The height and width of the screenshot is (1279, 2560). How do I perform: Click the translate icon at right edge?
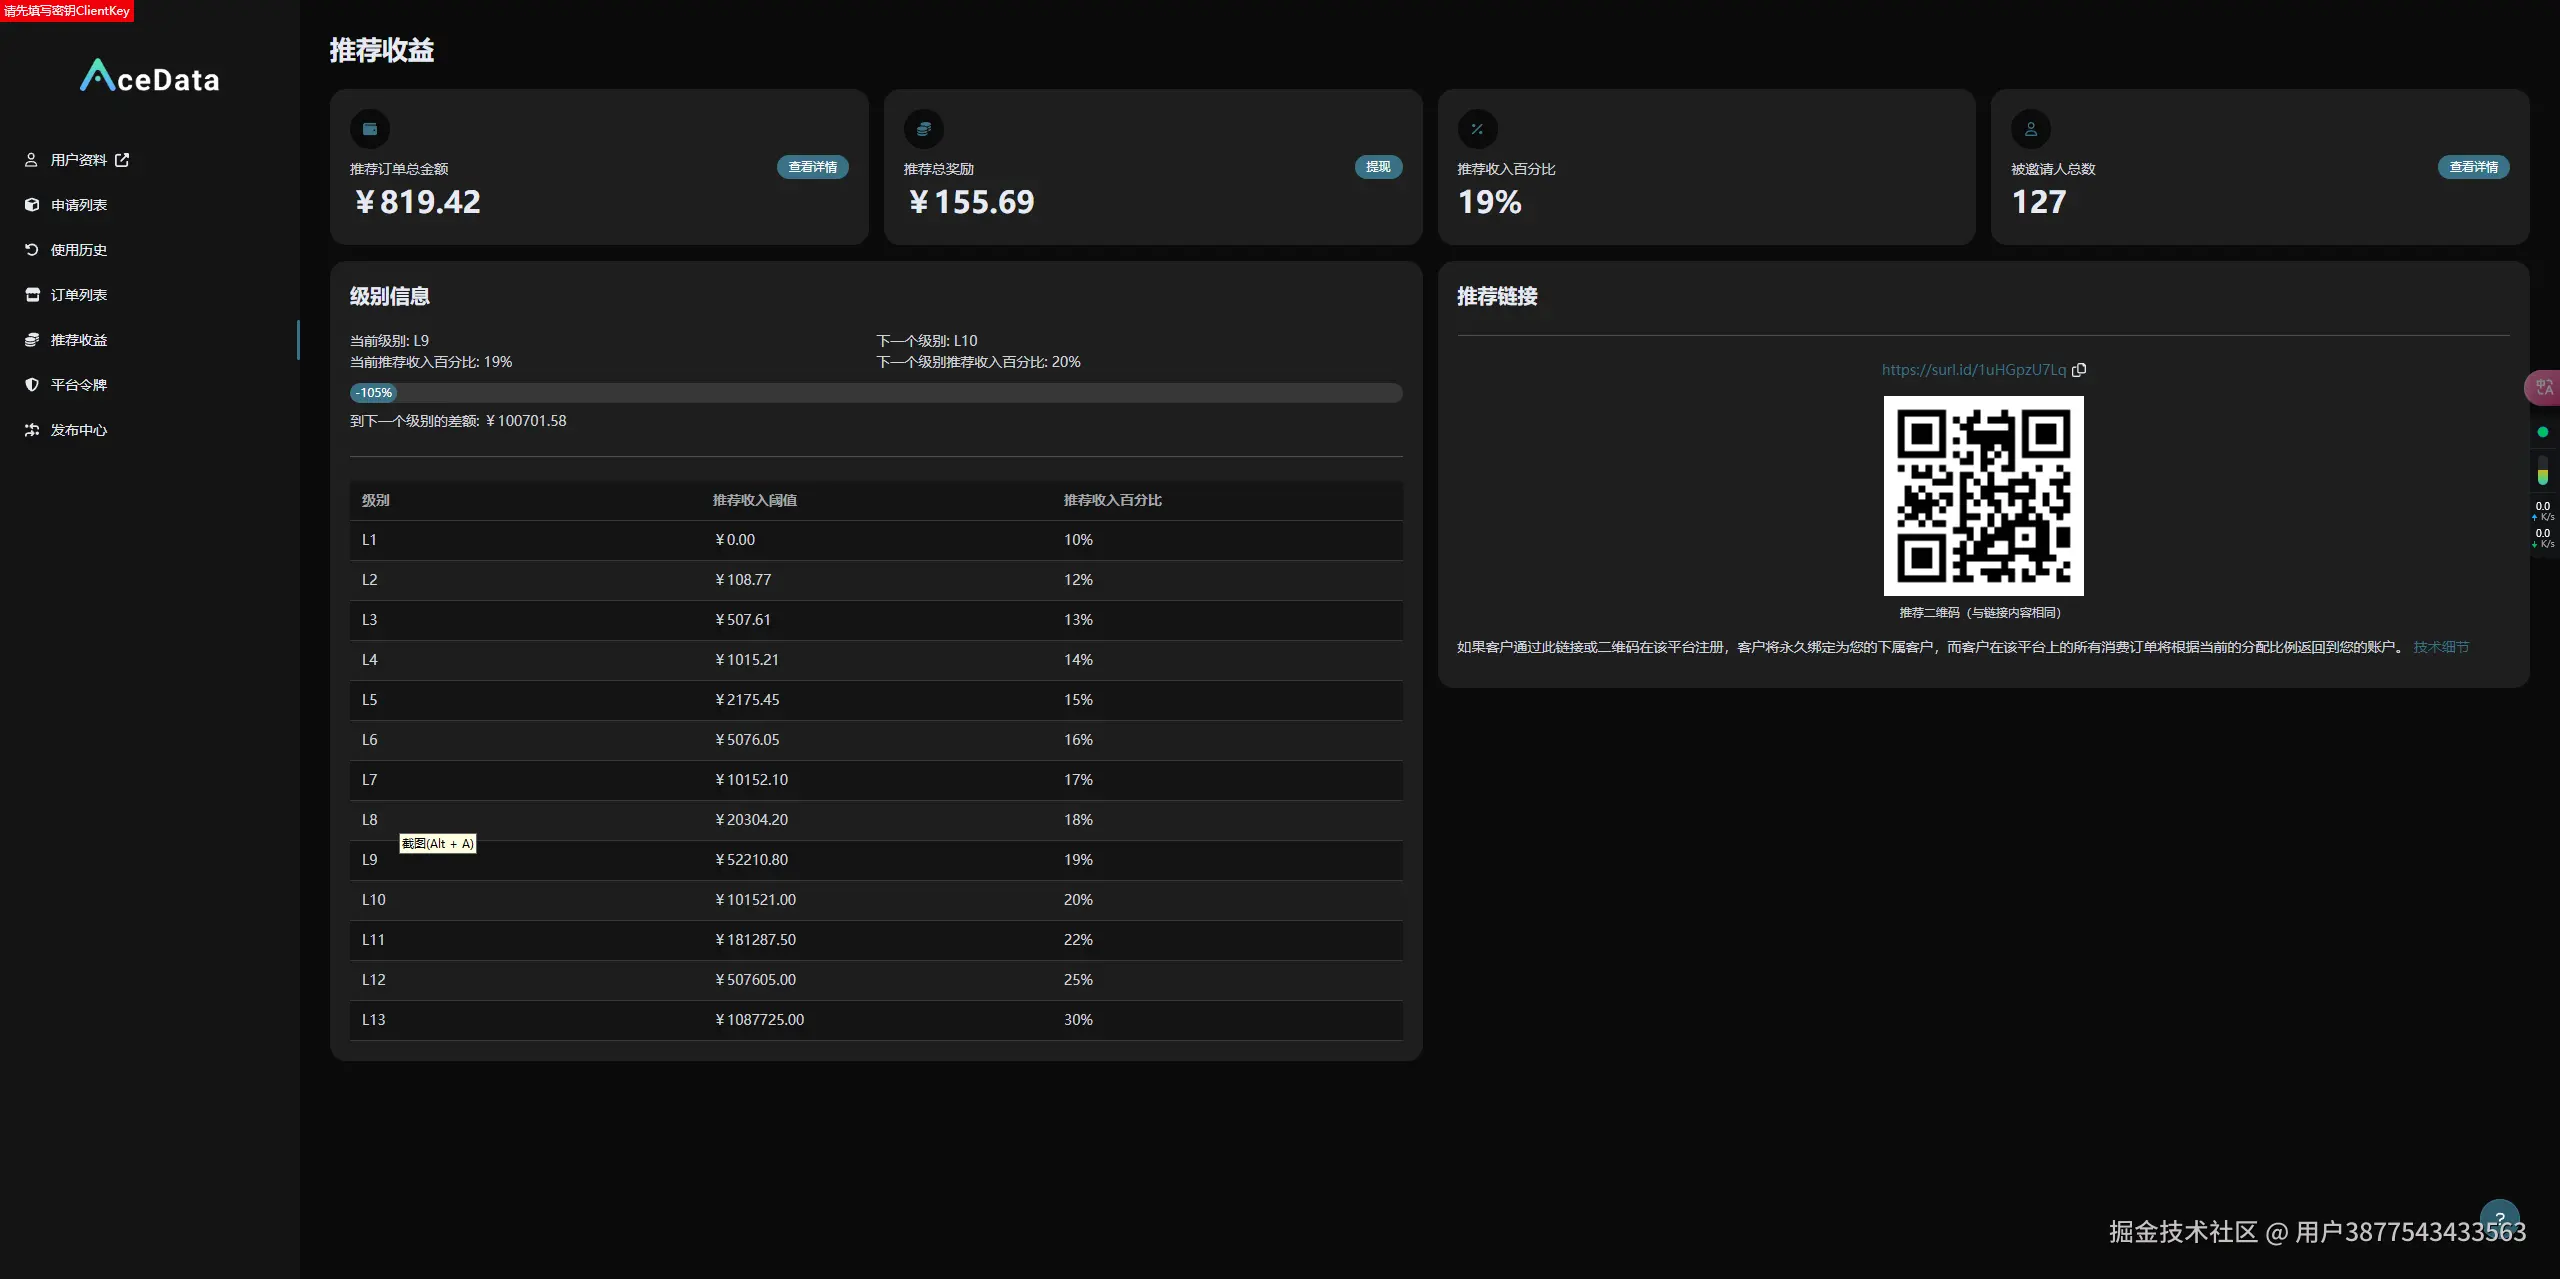coord(2544,388)
